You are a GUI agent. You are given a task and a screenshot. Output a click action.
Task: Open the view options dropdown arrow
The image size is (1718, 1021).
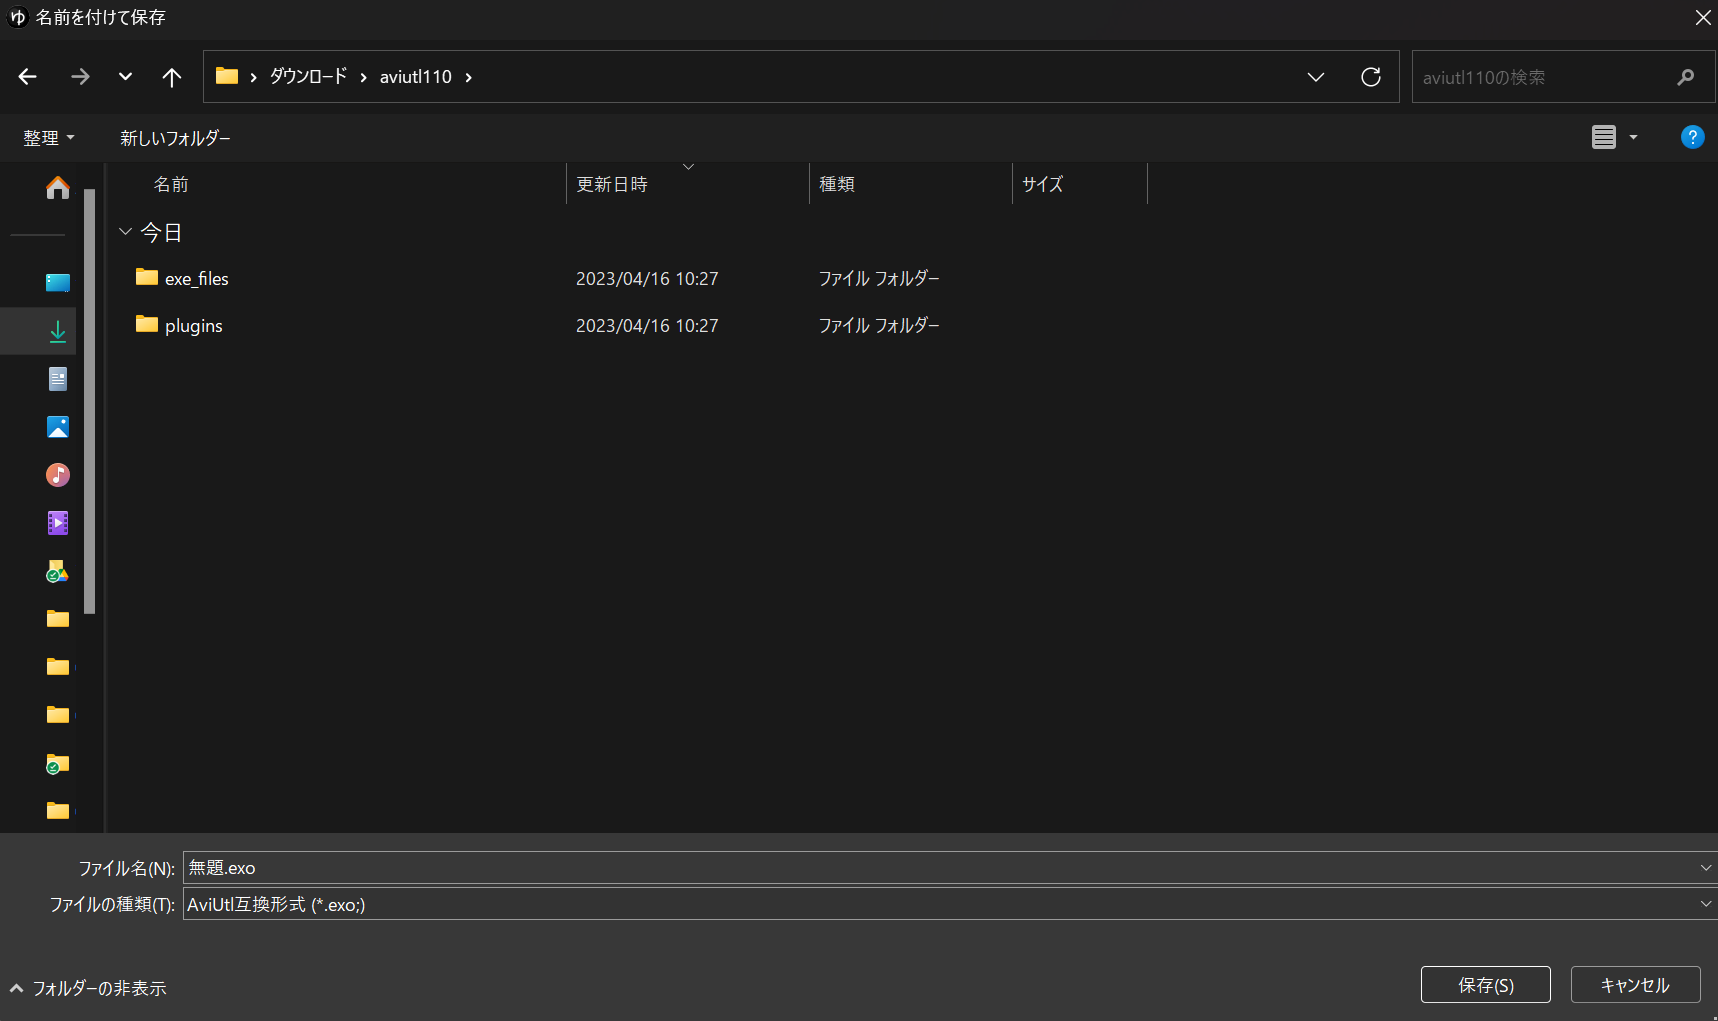pyautogui.click(x=1632, y=137)
